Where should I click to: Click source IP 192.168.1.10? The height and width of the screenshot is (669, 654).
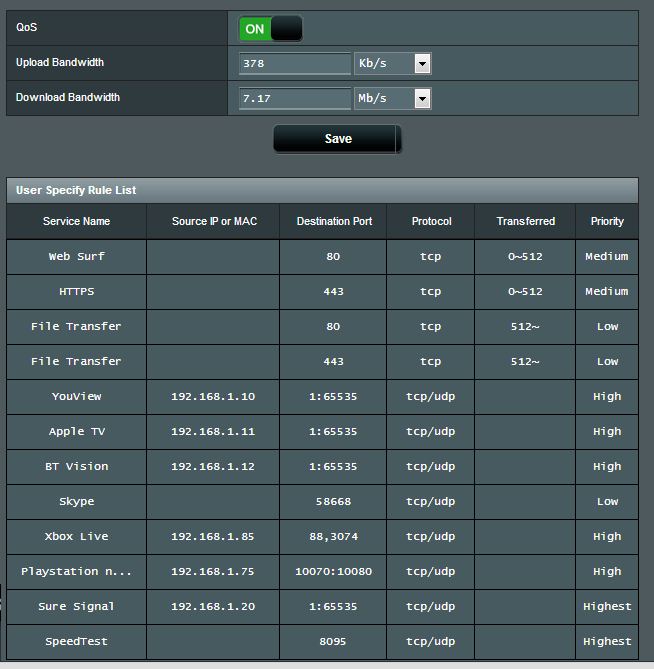(213, 396)
